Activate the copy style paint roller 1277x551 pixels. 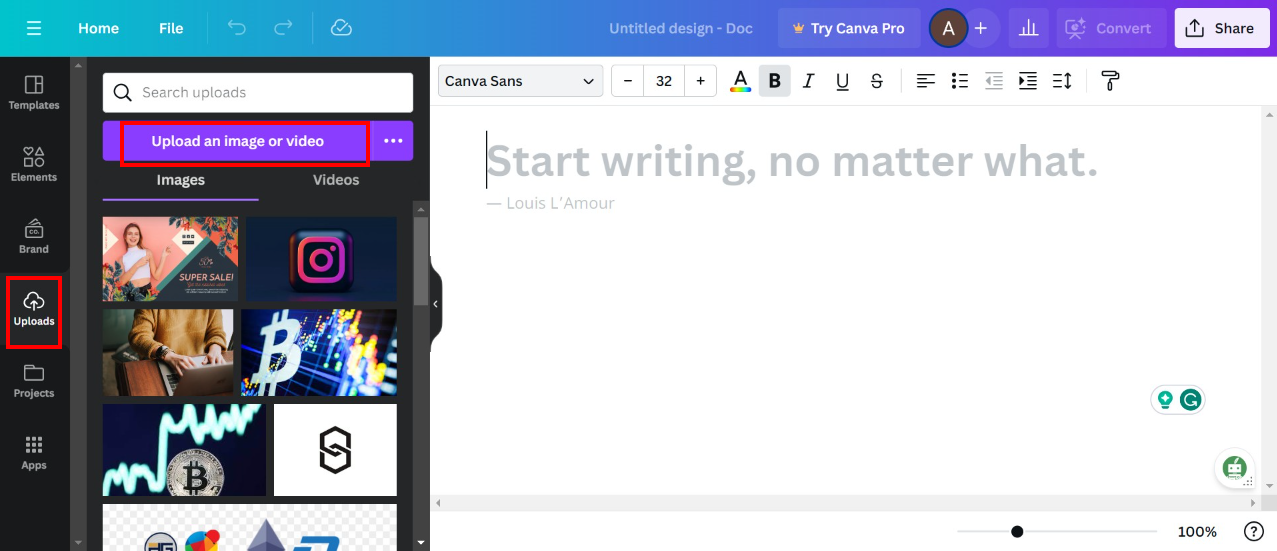(1110, 81)
